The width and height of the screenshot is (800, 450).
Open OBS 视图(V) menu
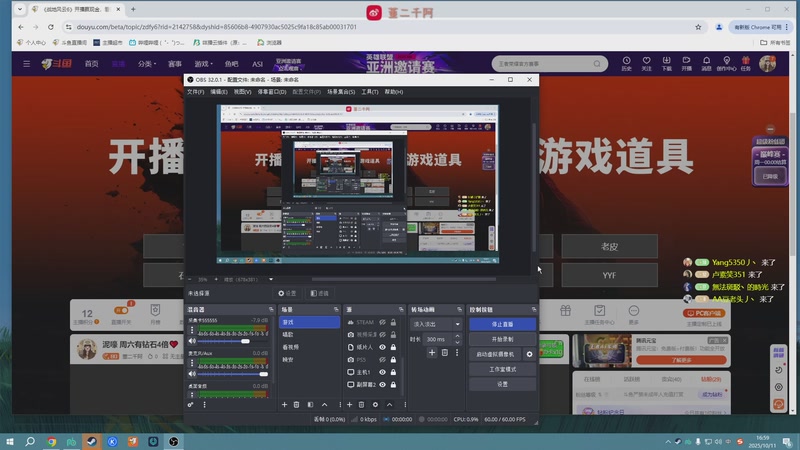[242, 92]
